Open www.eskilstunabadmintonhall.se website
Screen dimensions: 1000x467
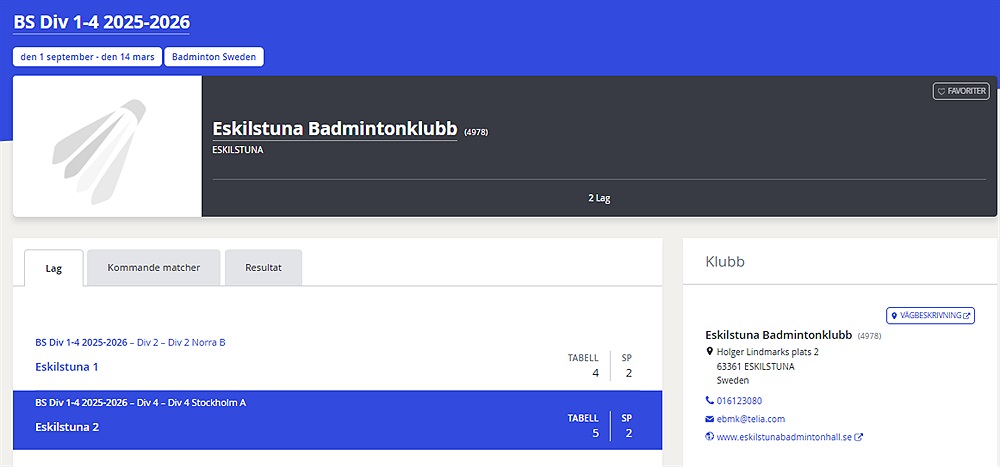(x=784, y=438)
